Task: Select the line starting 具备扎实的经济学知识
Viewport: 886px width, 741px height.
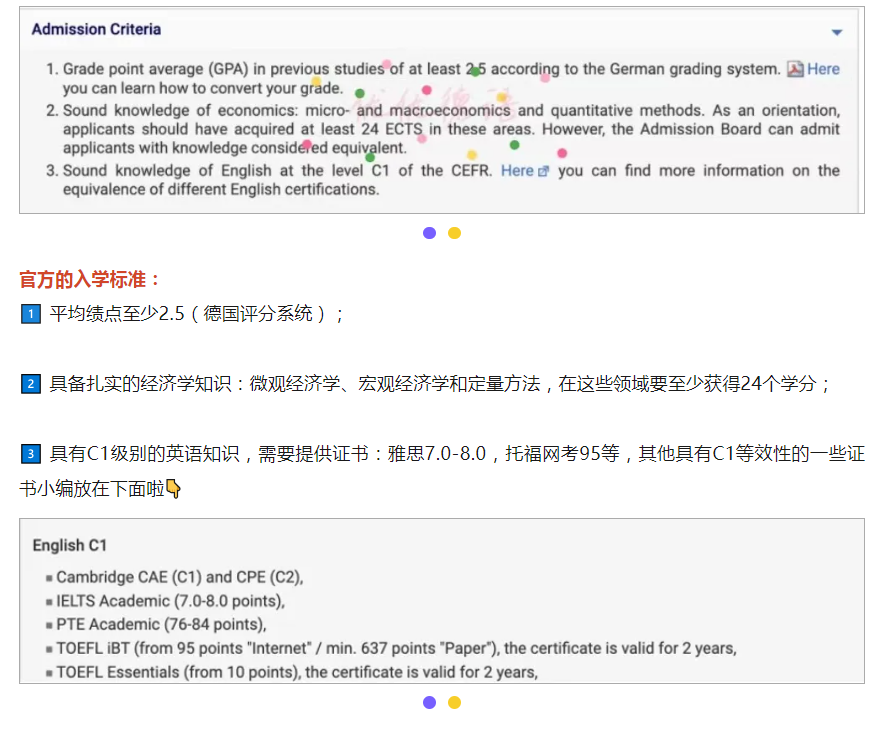Action: coord(440,384)
